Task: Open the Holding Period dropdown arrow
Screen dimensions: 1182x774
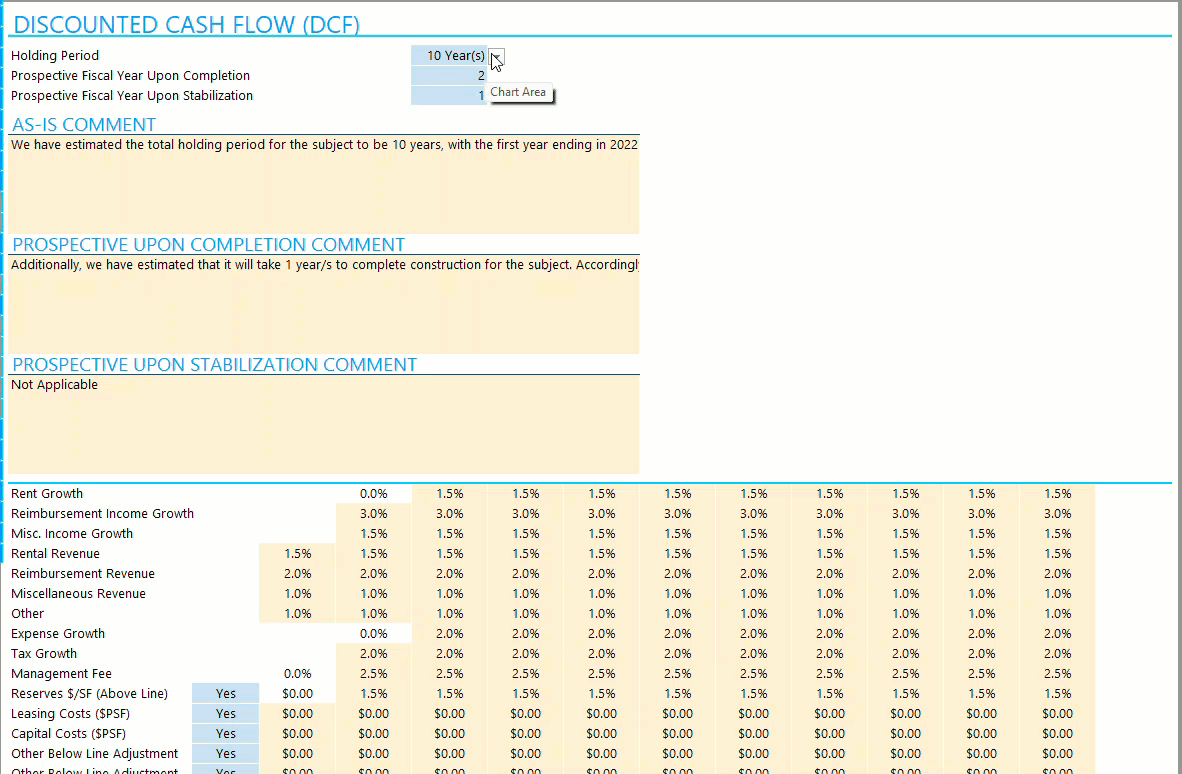Action: (x=496, y=56)
